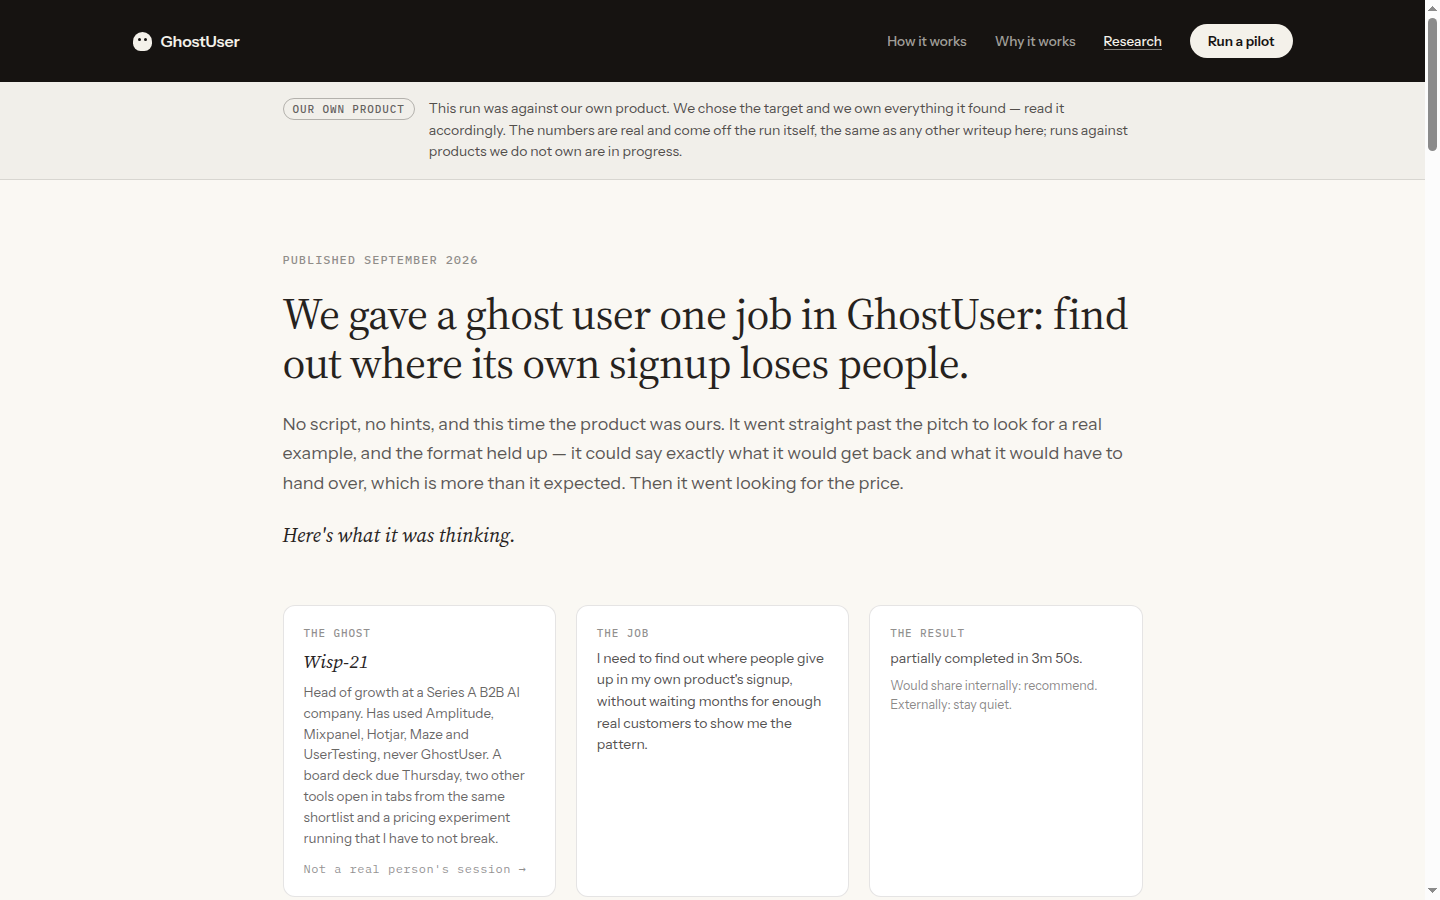The image size is (1440, 900).
Task: Open the GhostUser home wordmark
Action: click(200, 41)
